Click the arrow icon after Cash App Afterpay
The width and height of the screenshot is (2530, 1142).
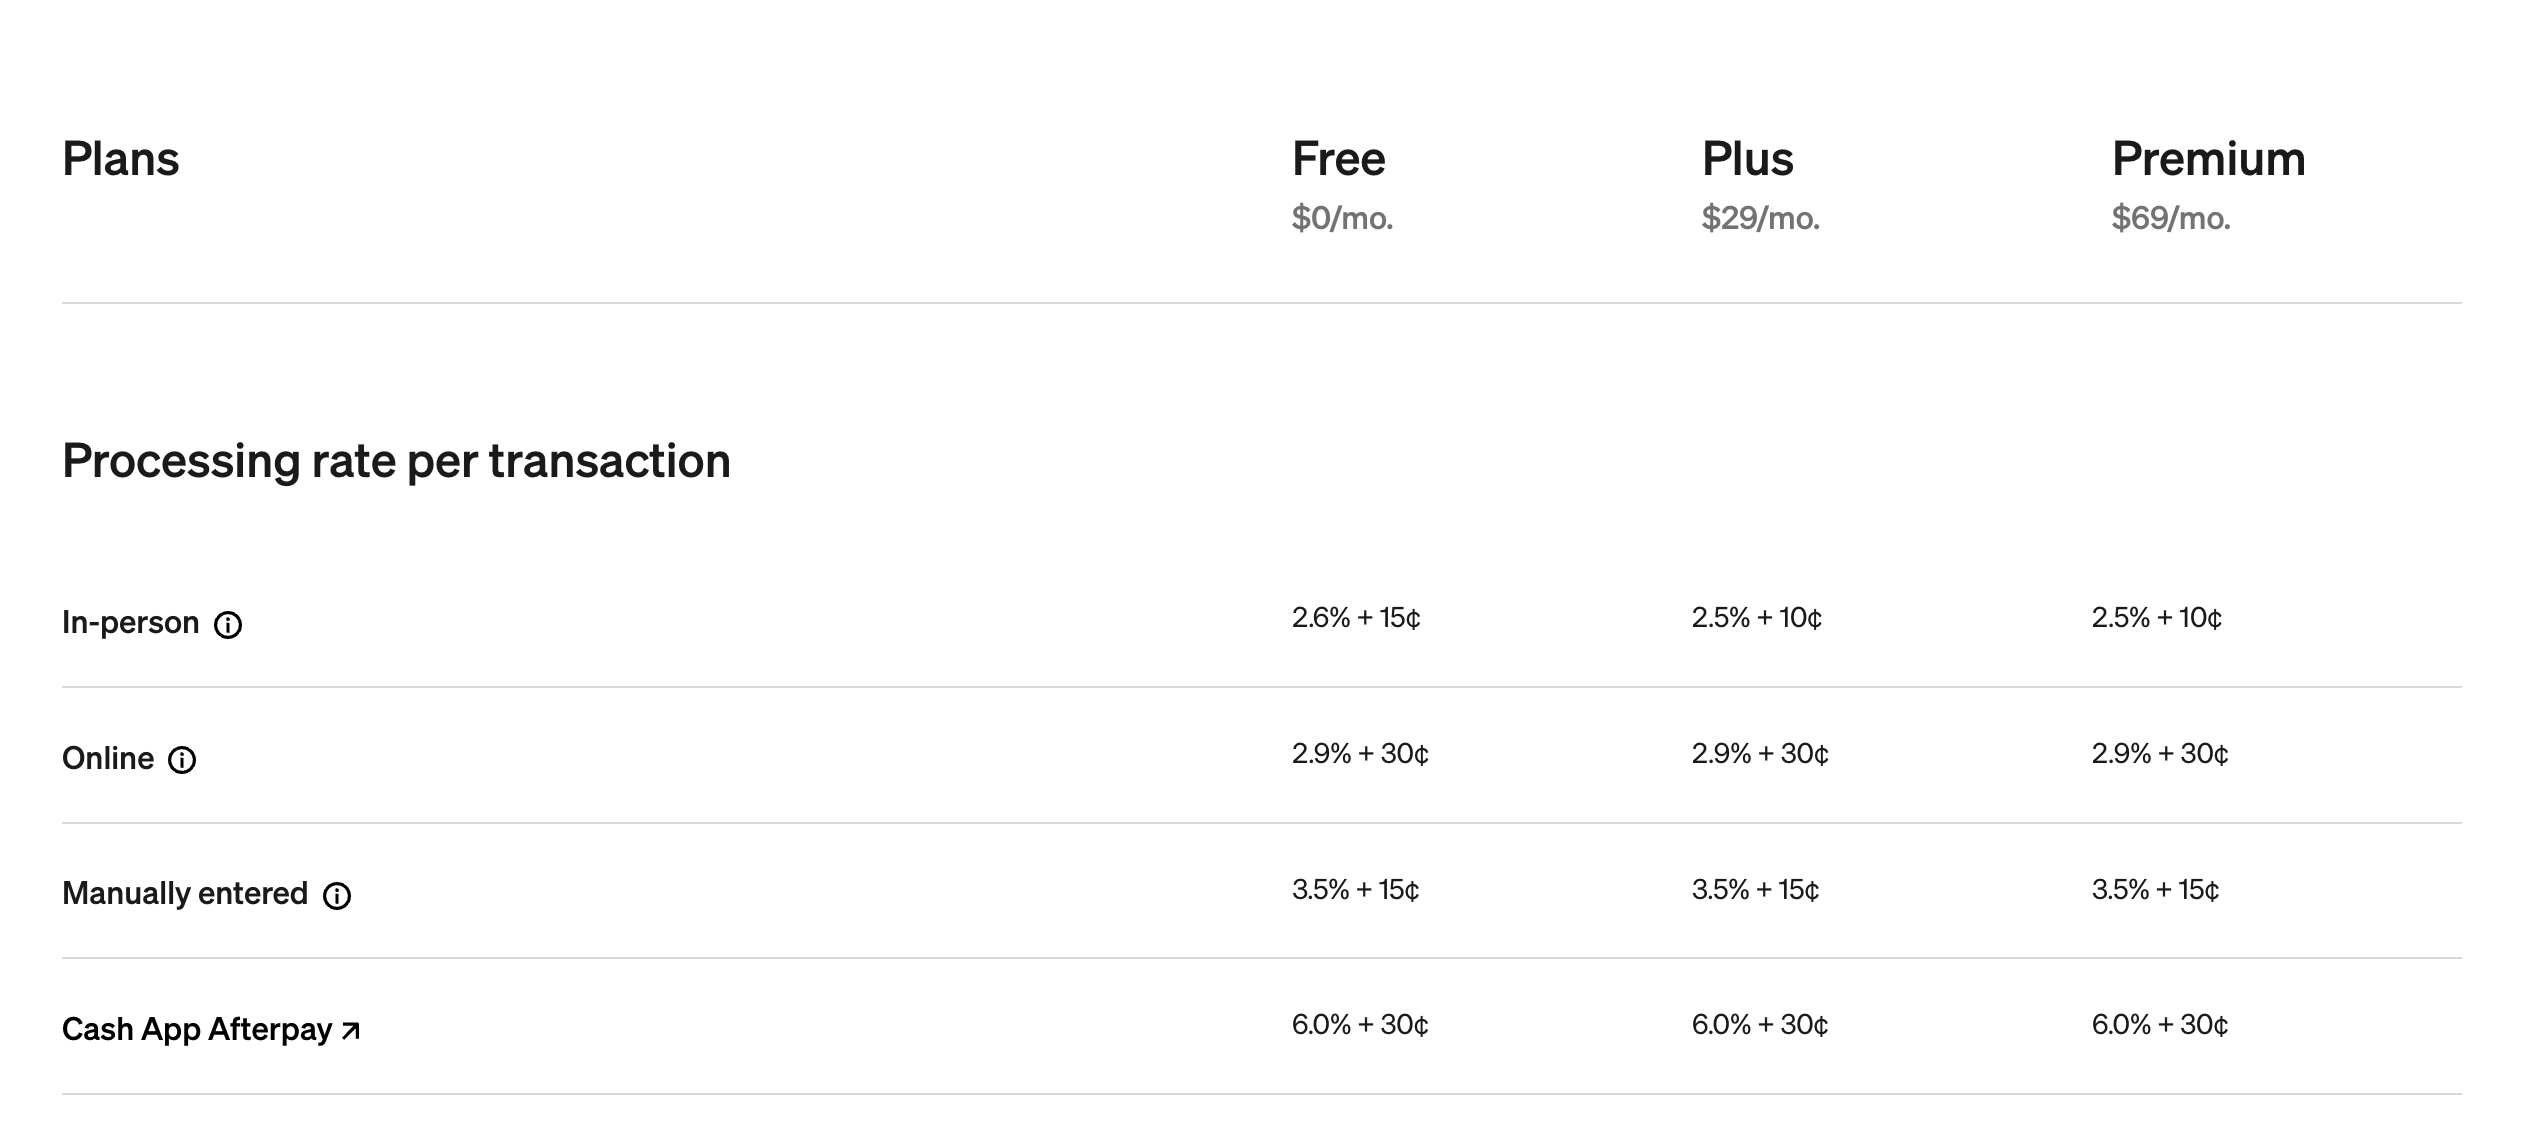tap(350, 1030)
